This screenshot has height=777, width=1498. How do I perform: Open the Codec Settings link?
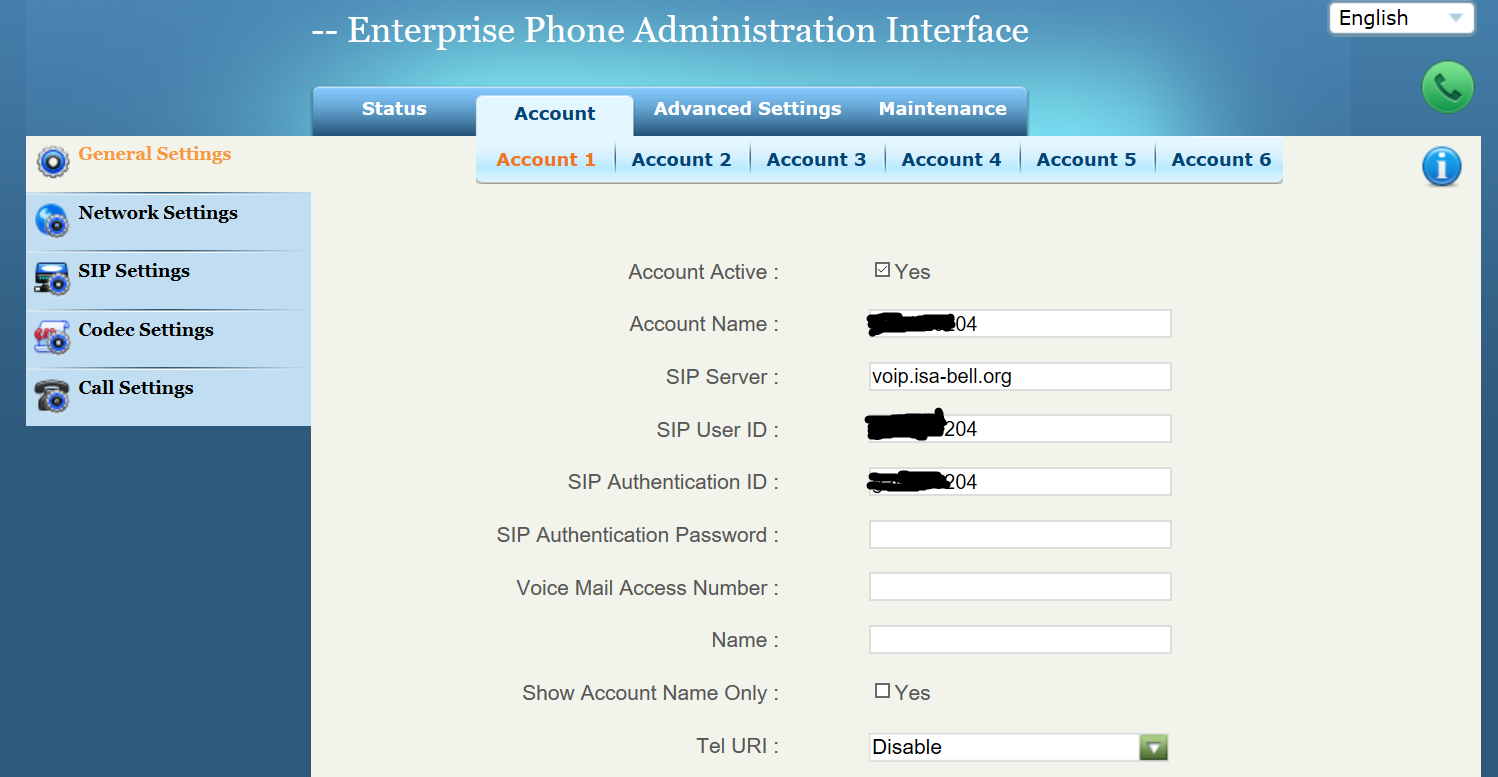coord(146,330)
